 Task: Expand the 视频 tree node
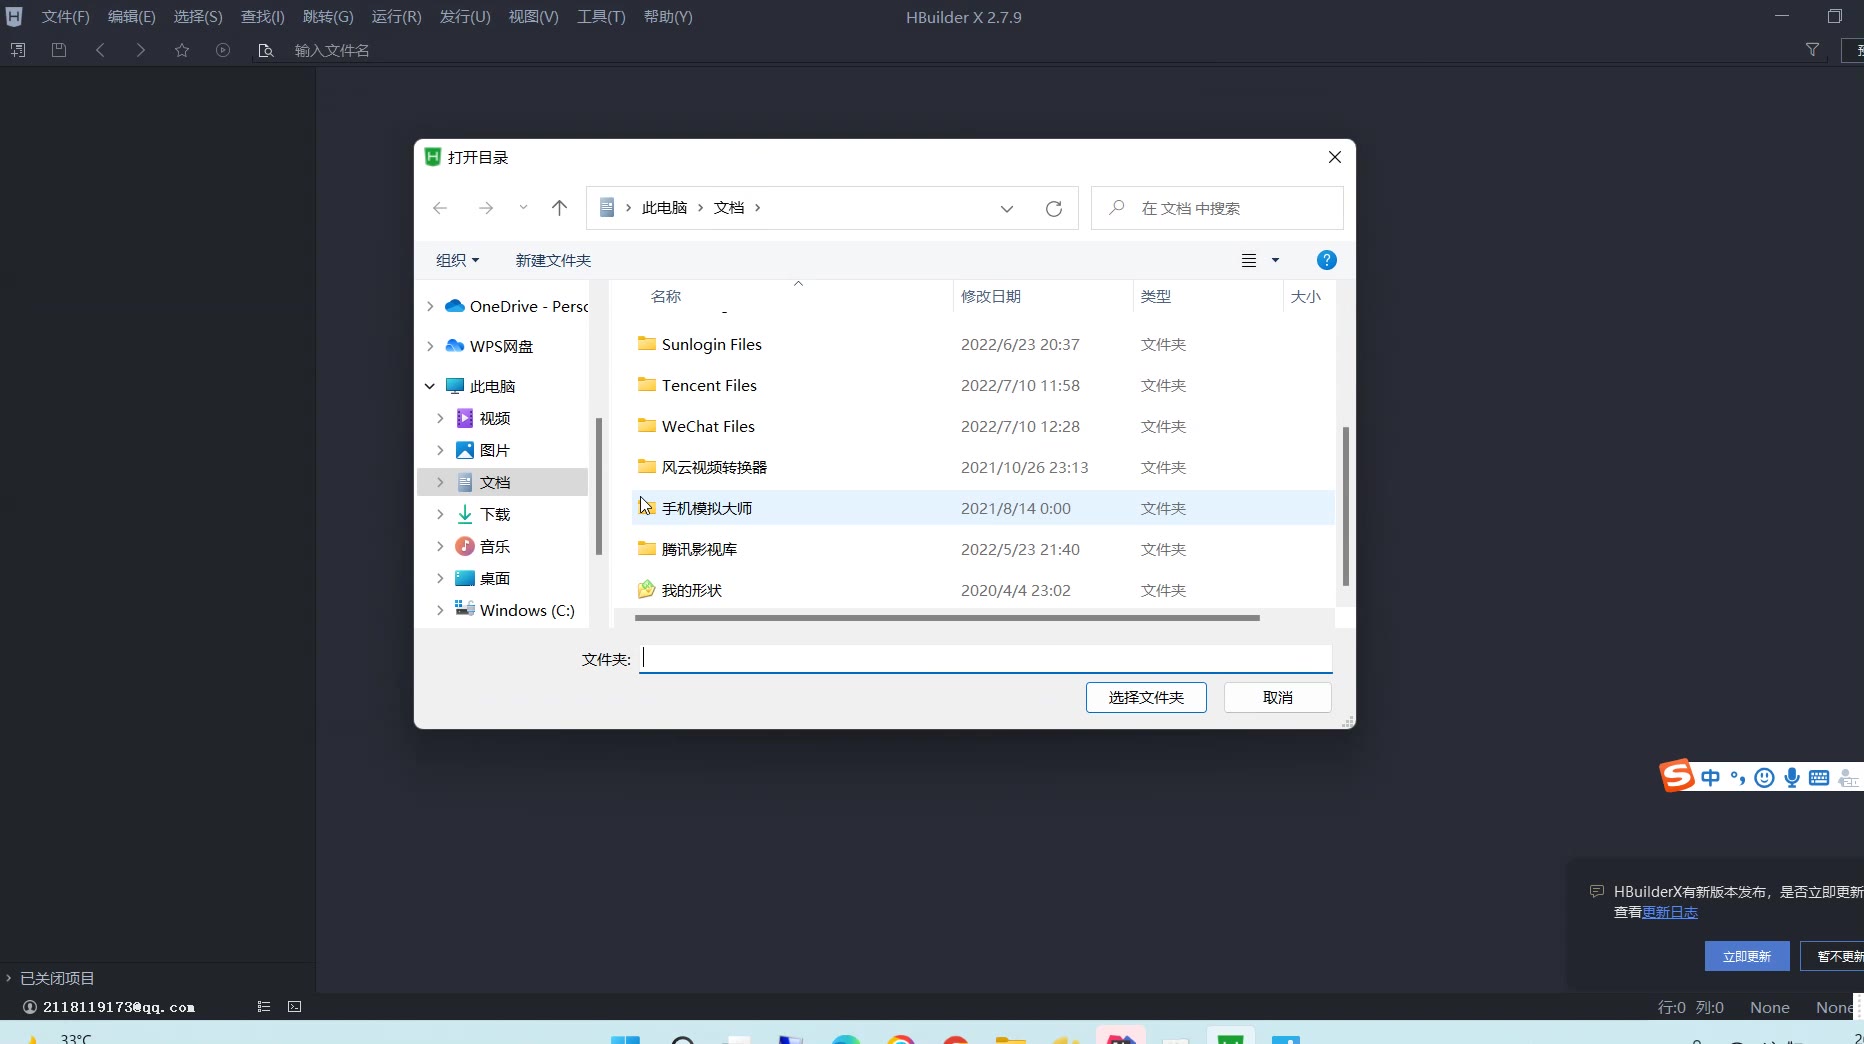tap(440, 418)
